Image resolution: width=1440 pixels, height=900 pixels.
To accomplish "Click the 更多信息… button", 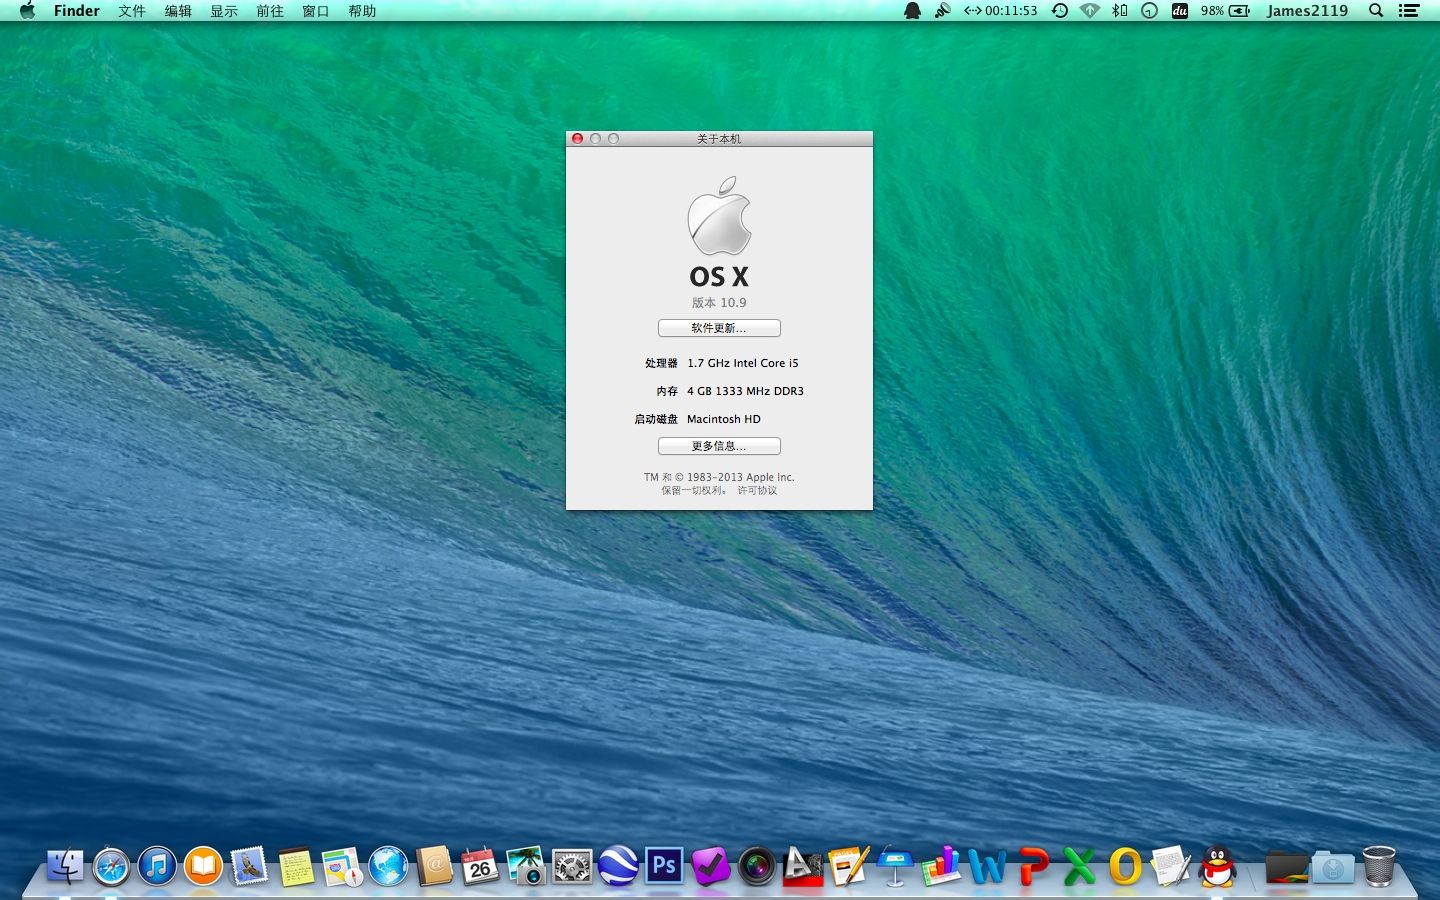I will coord(719,446).
